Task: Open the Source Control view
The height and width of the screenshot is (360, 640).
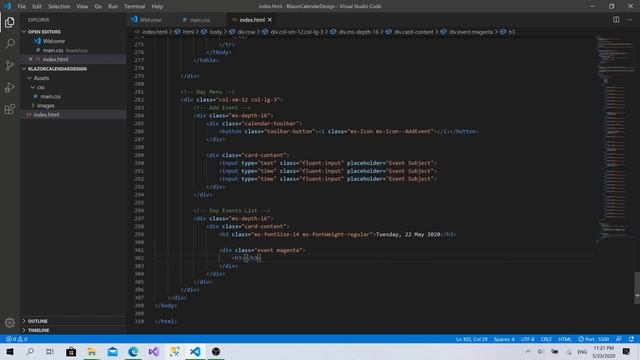Action: [x=10, y=65]
